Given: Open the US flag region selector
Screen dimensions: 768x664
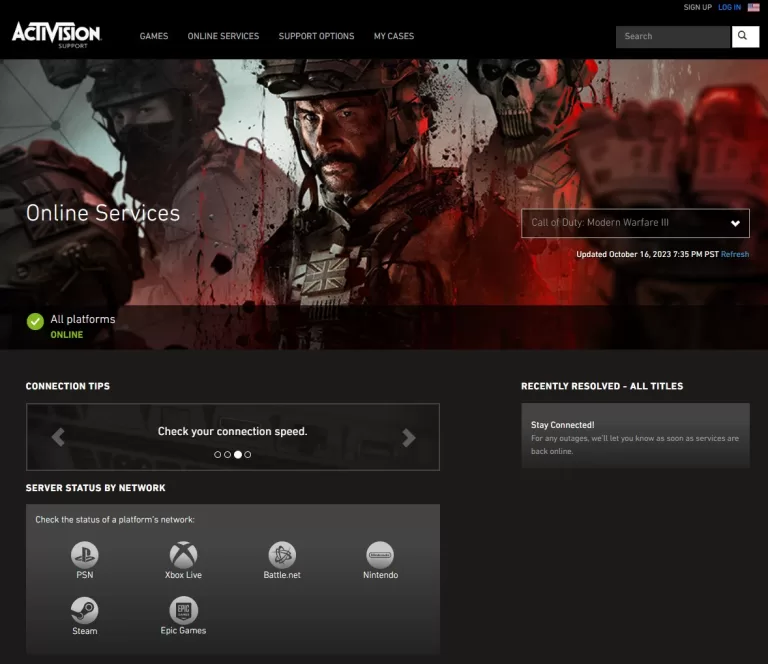Looking at the screenshot, I should click(753, 7).
